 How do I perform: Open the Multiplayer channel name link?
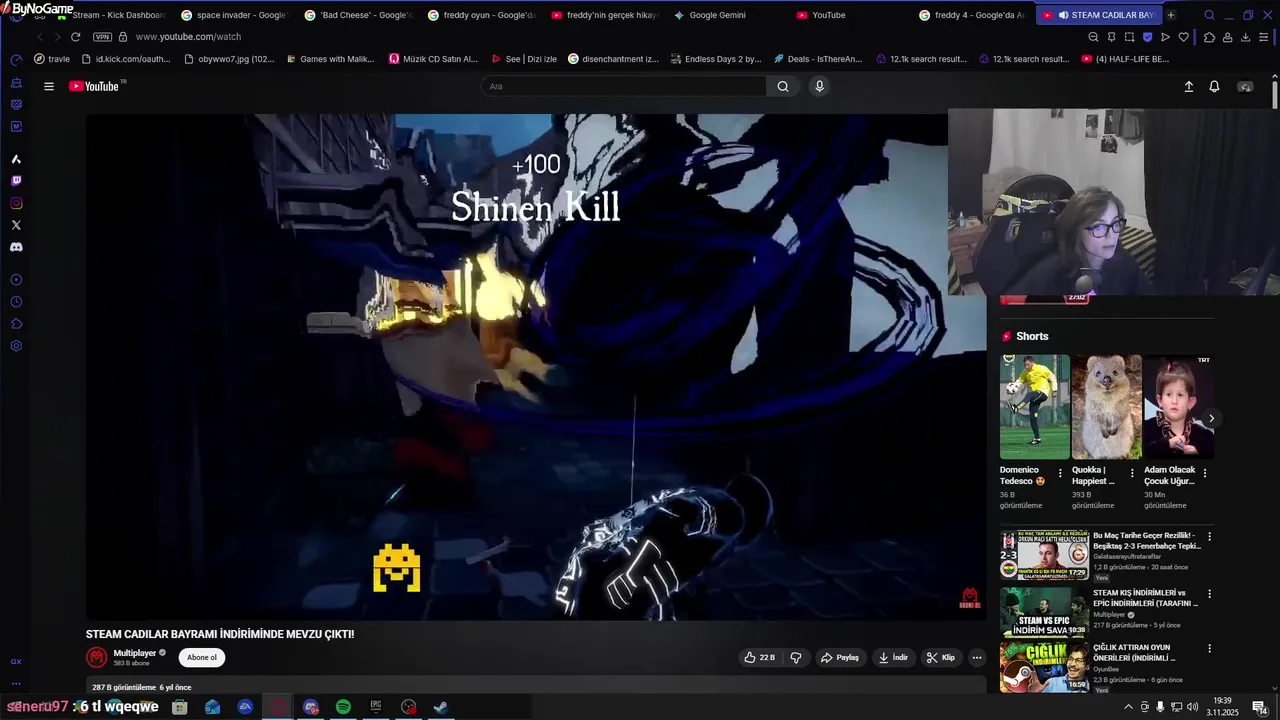(135, 653)
